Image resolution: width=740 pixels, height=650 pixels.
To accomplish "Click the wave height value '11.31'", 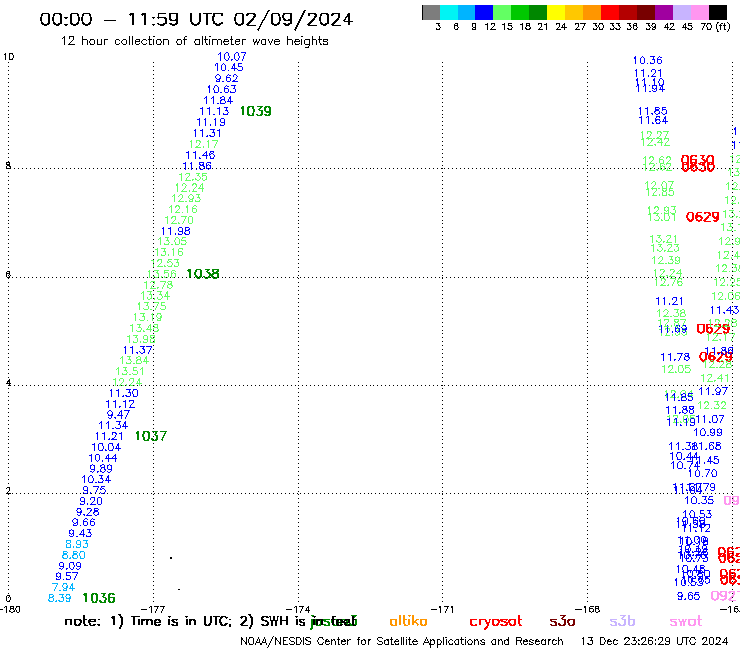I will 207,134.
